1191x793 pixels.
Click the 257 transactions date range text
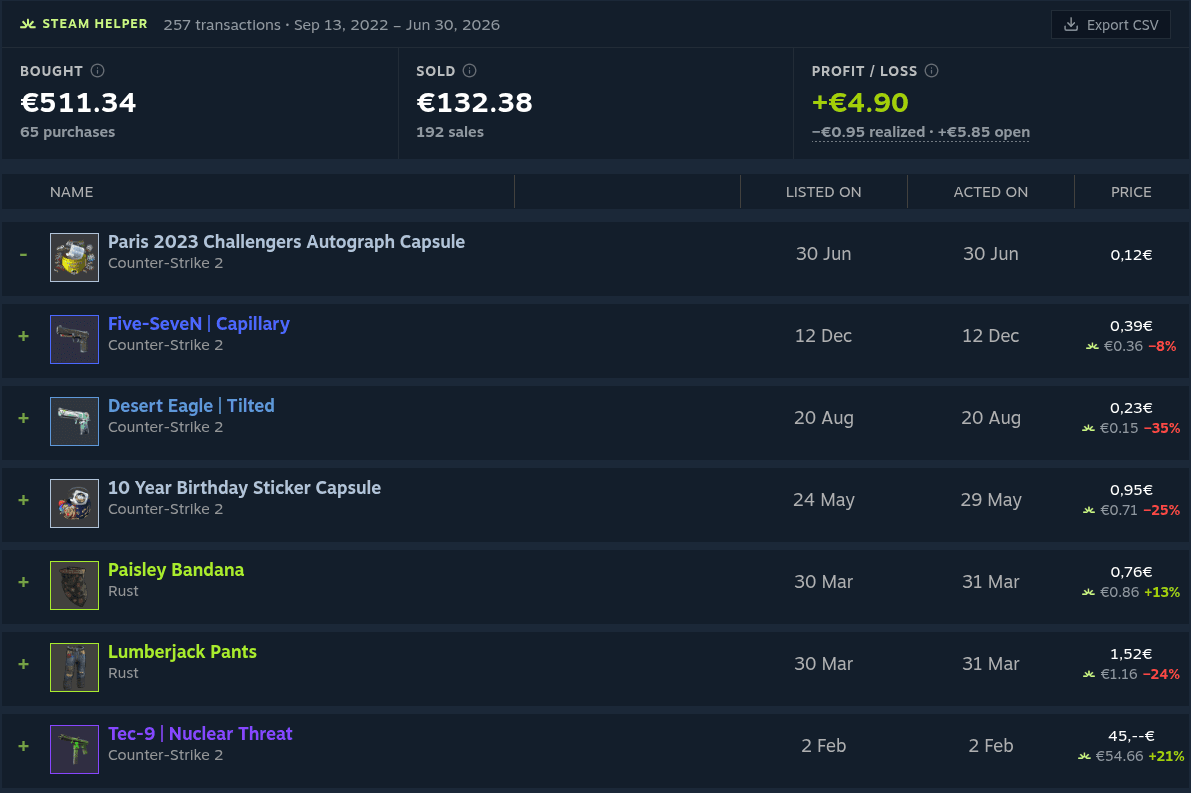click(332, 25)
